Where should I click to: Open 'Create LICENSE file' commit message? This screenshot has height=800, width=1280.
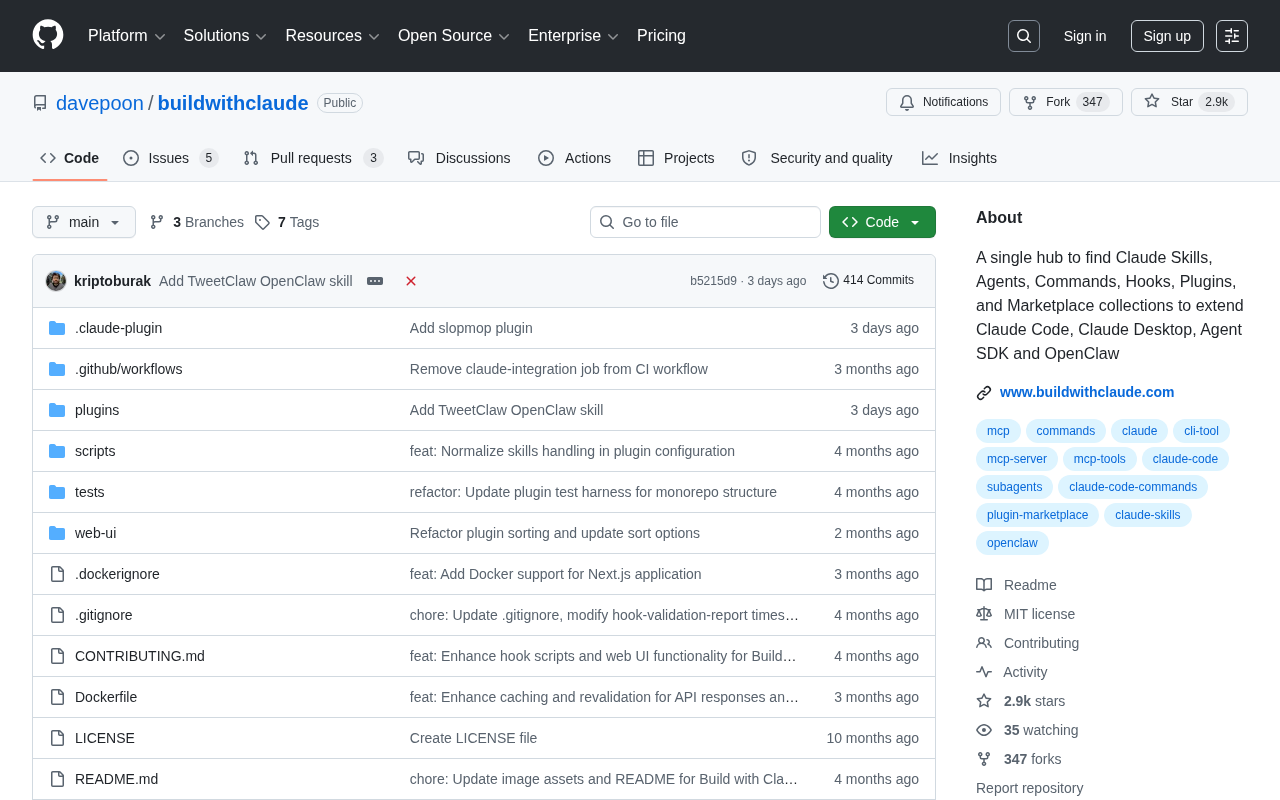point(473,738)
